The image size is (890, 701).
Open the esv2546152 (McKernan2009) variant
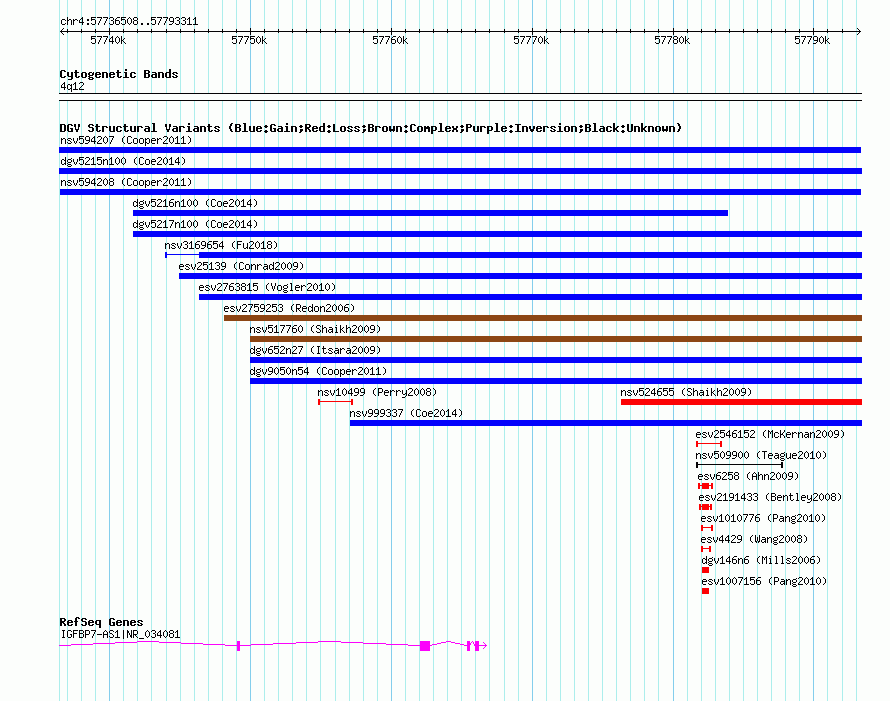(x=709, y=444)
